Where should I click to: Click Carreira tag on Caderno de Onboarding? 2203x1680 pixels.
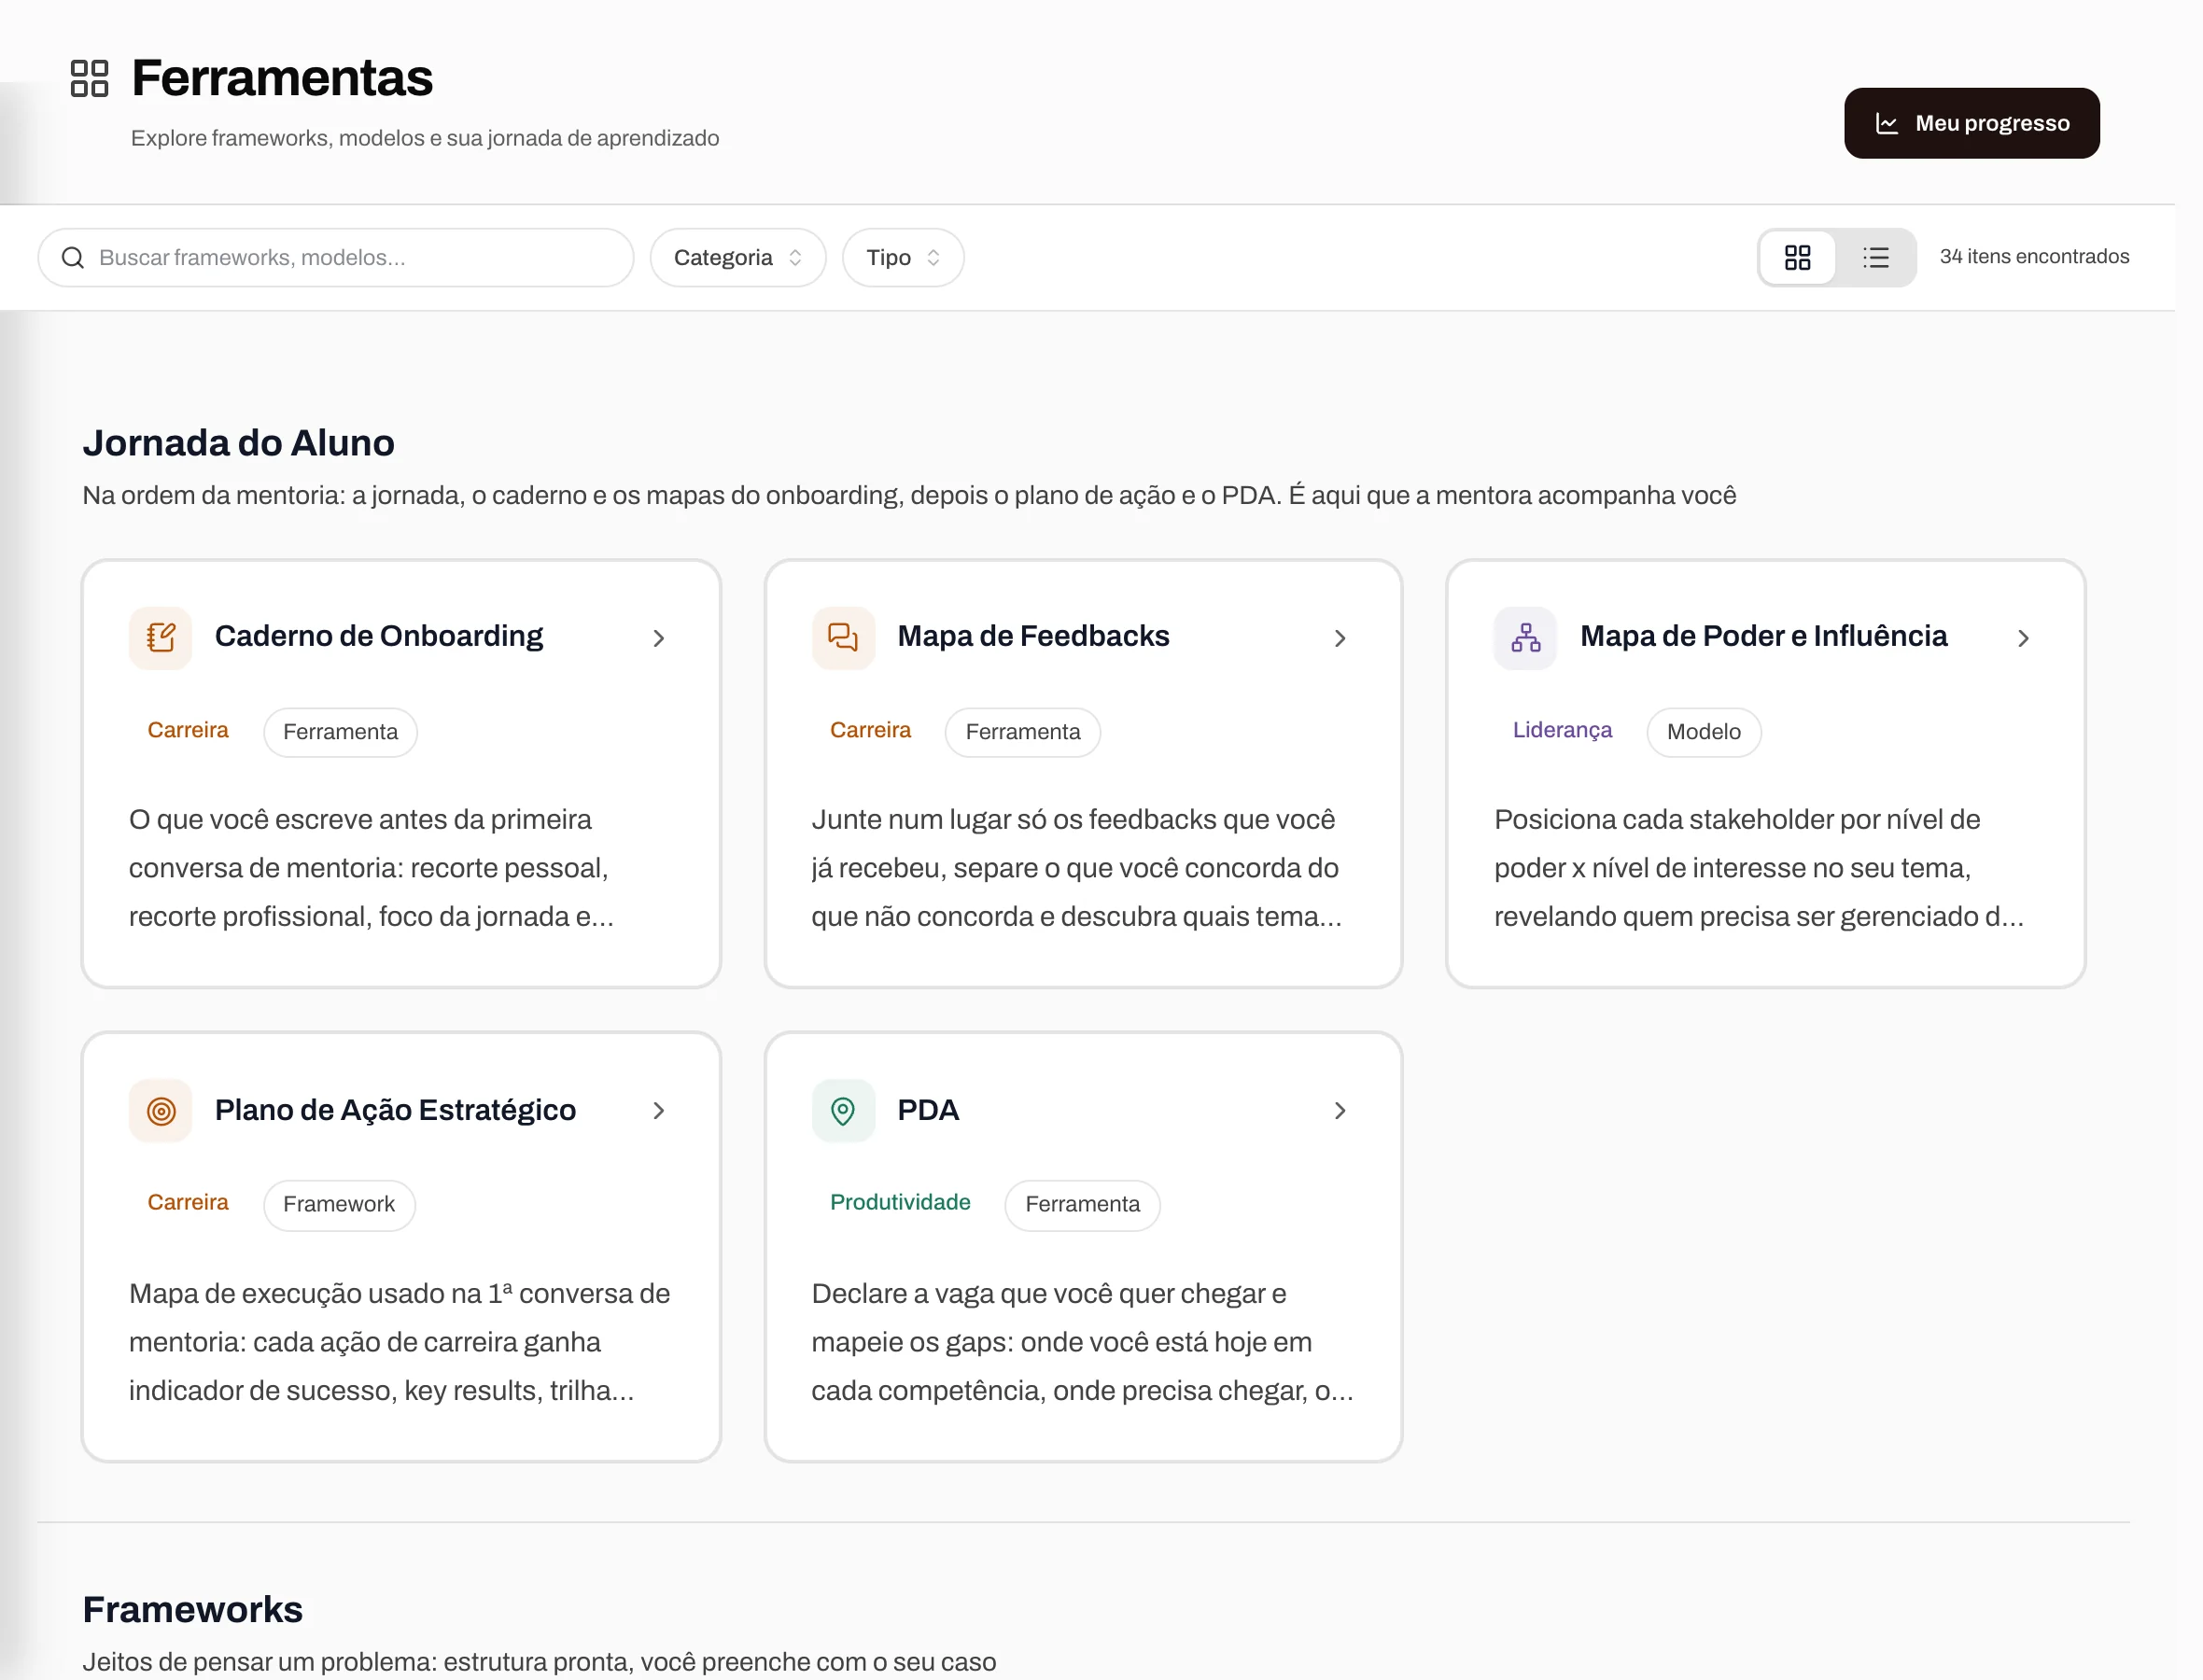pos(188,730)
